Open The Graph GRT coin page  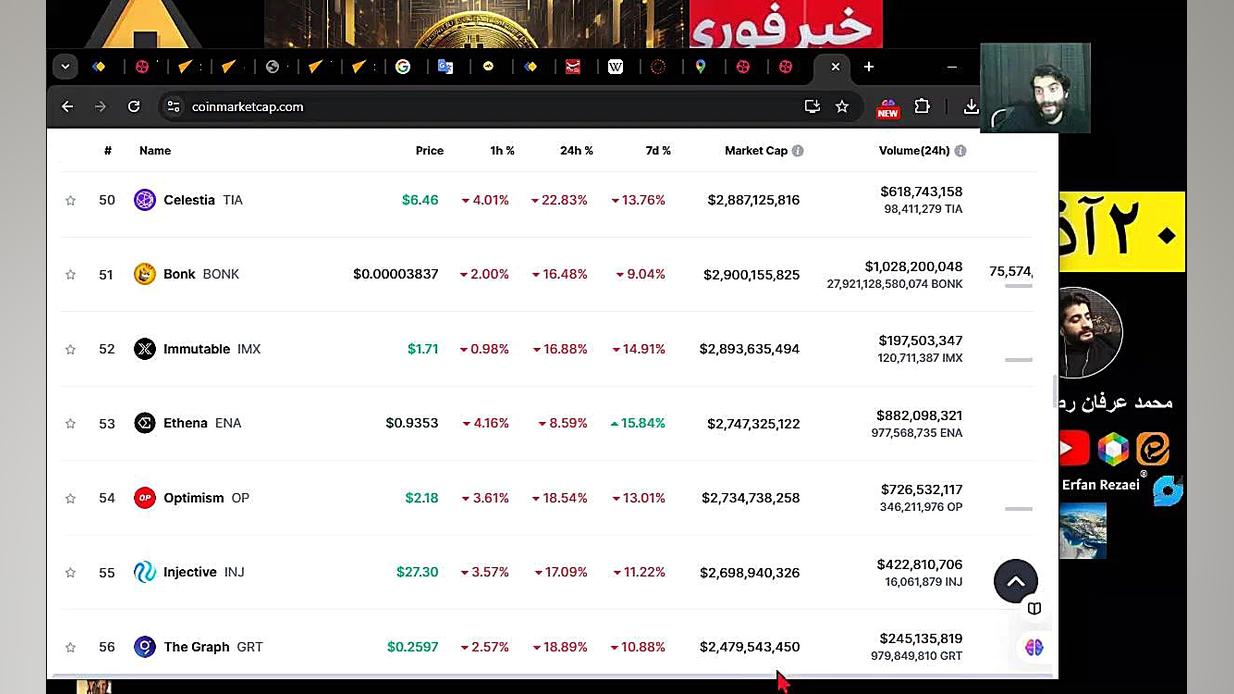click(x=213, y=647)
